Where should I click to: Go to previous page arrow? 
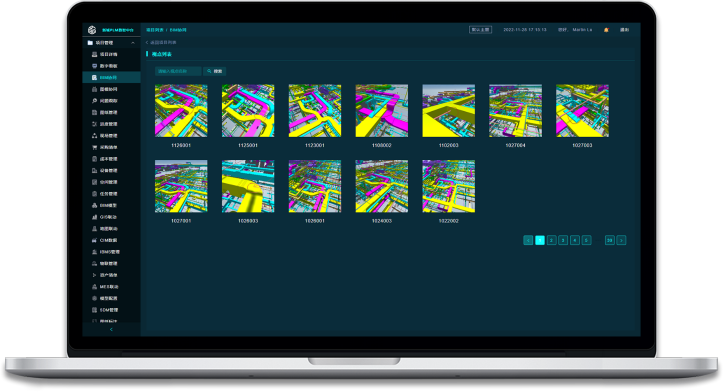[528, 240]
